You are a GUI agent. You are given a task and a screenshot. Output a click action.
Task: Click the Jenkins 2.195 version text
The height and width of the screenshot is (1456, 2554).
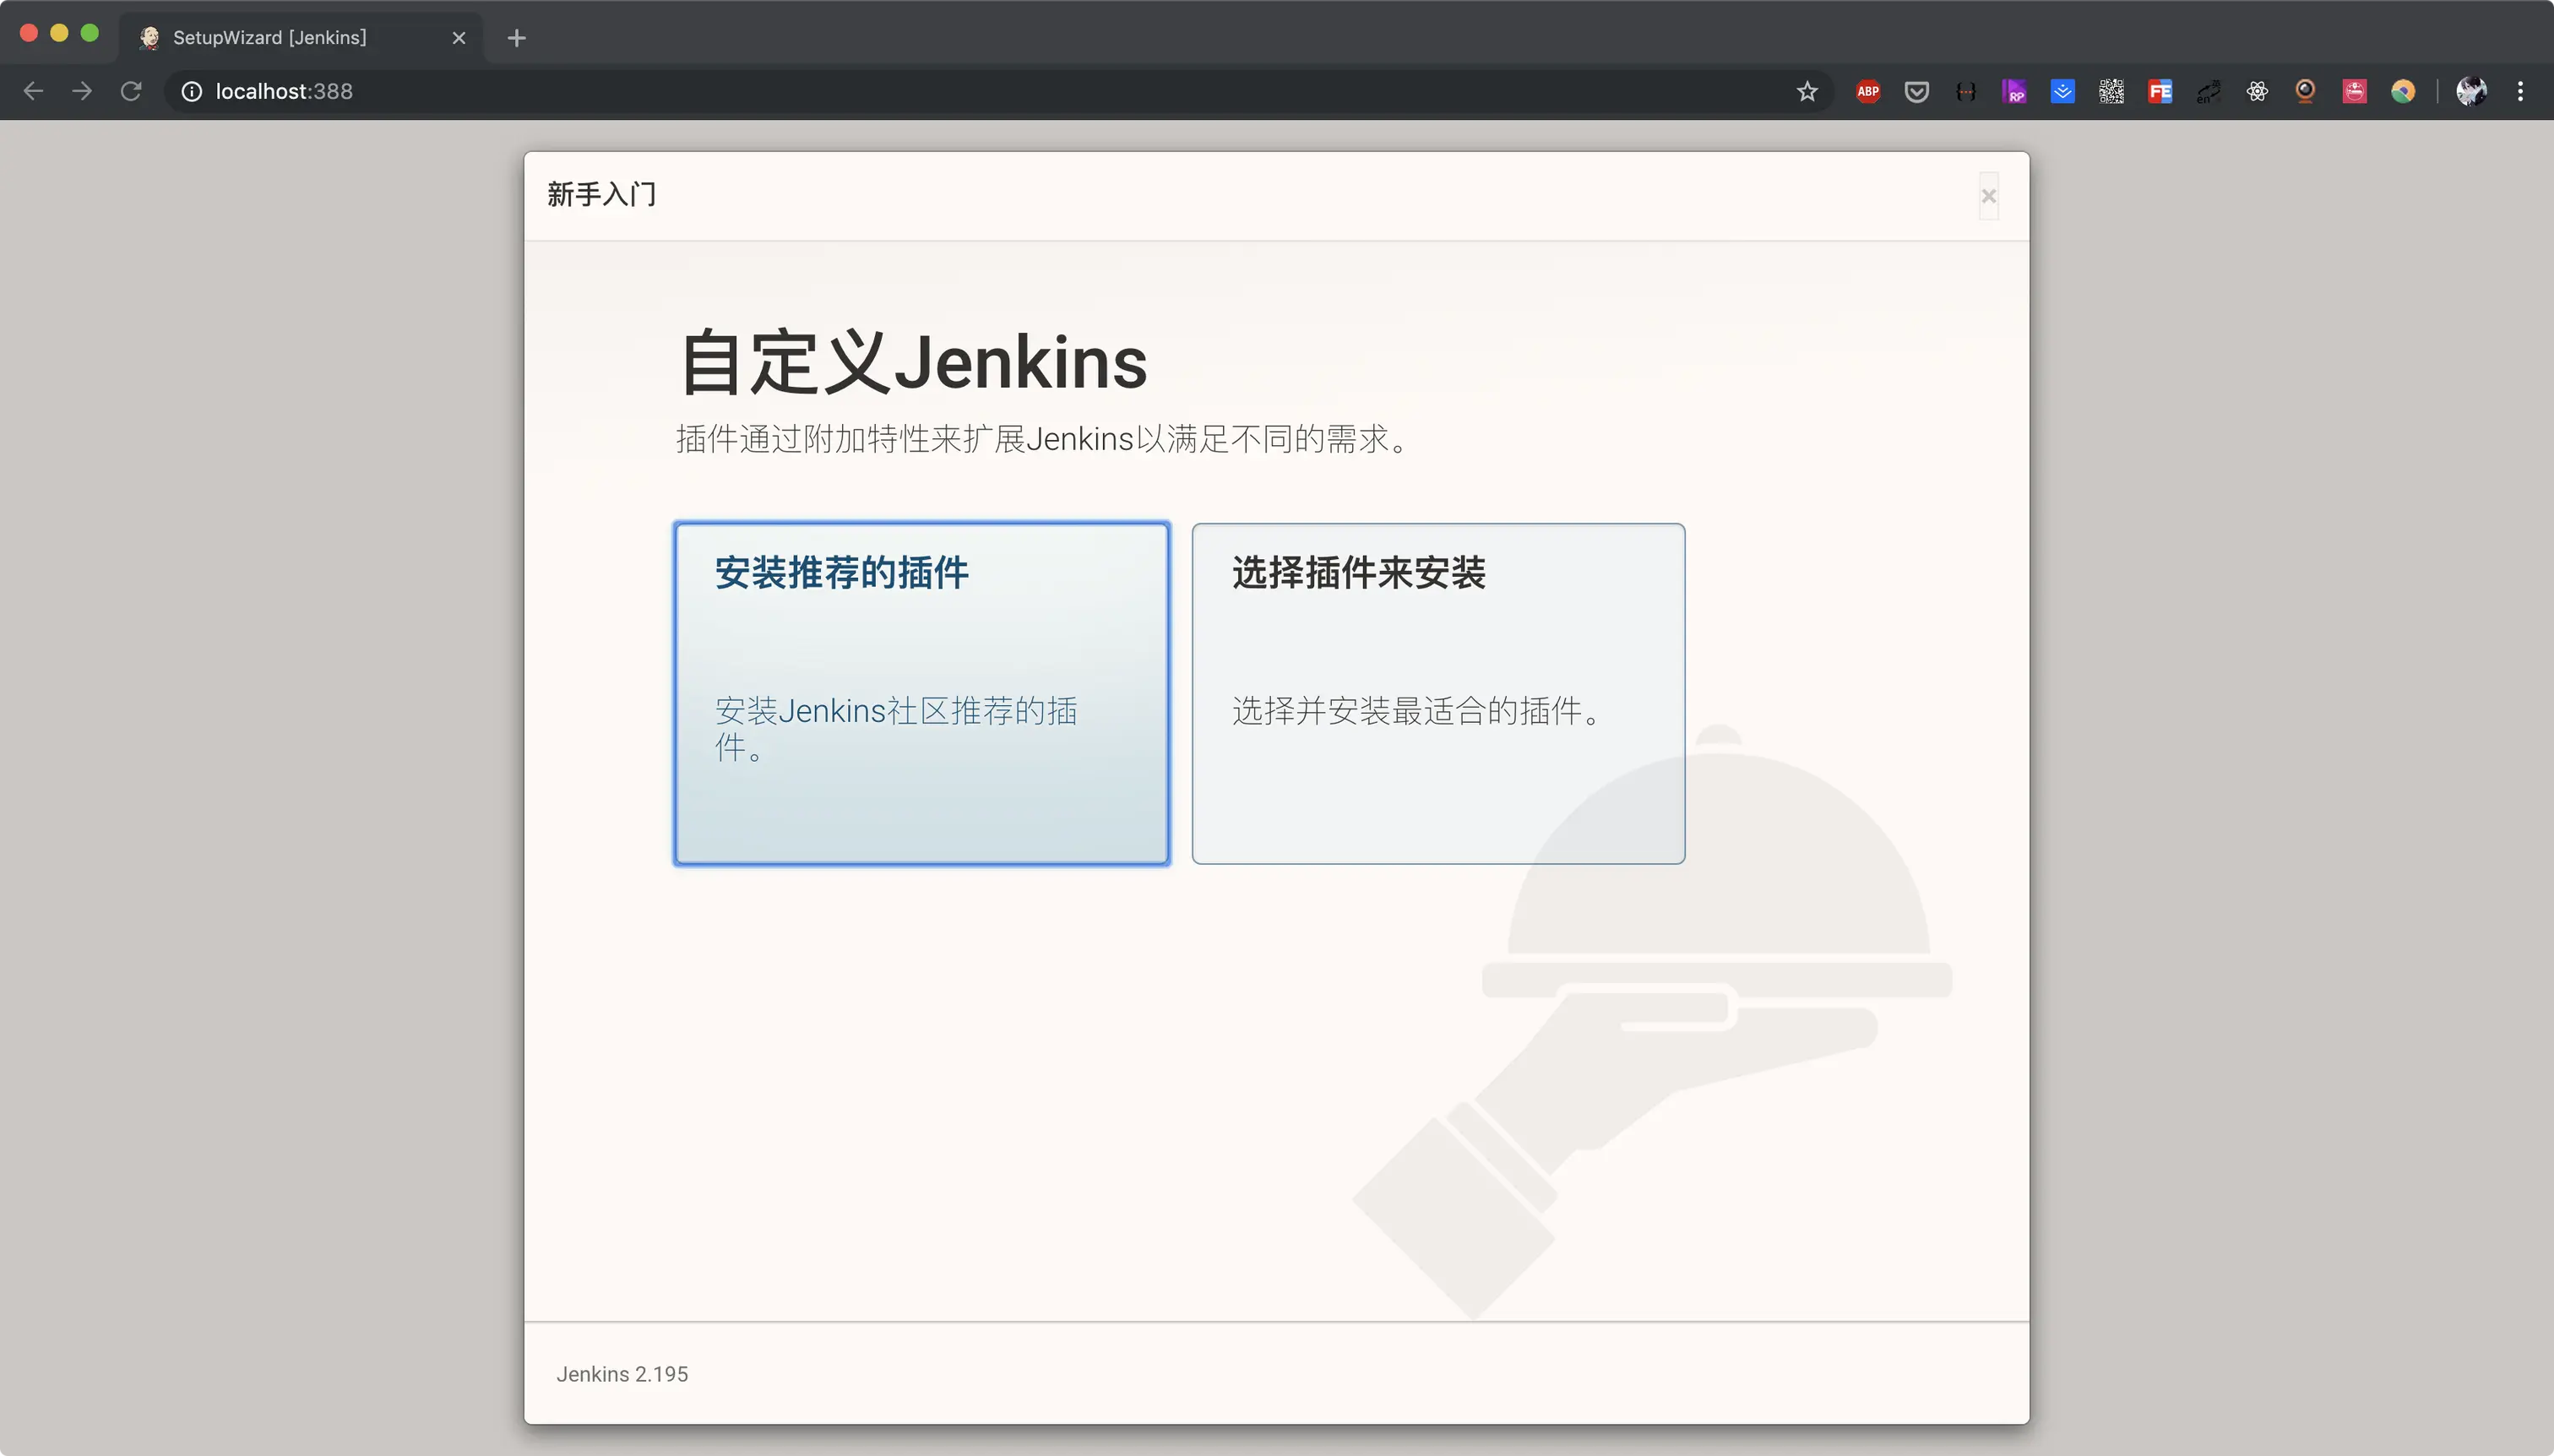pyautogui.click(x=622, y=1374)
